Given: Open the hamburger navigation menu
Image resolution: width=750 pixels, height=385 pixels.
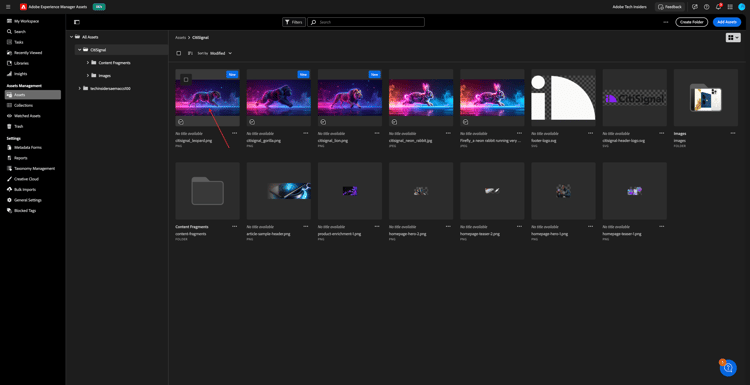Looking at the screenshot, I should pyautogui.click(x=8, y=7).
